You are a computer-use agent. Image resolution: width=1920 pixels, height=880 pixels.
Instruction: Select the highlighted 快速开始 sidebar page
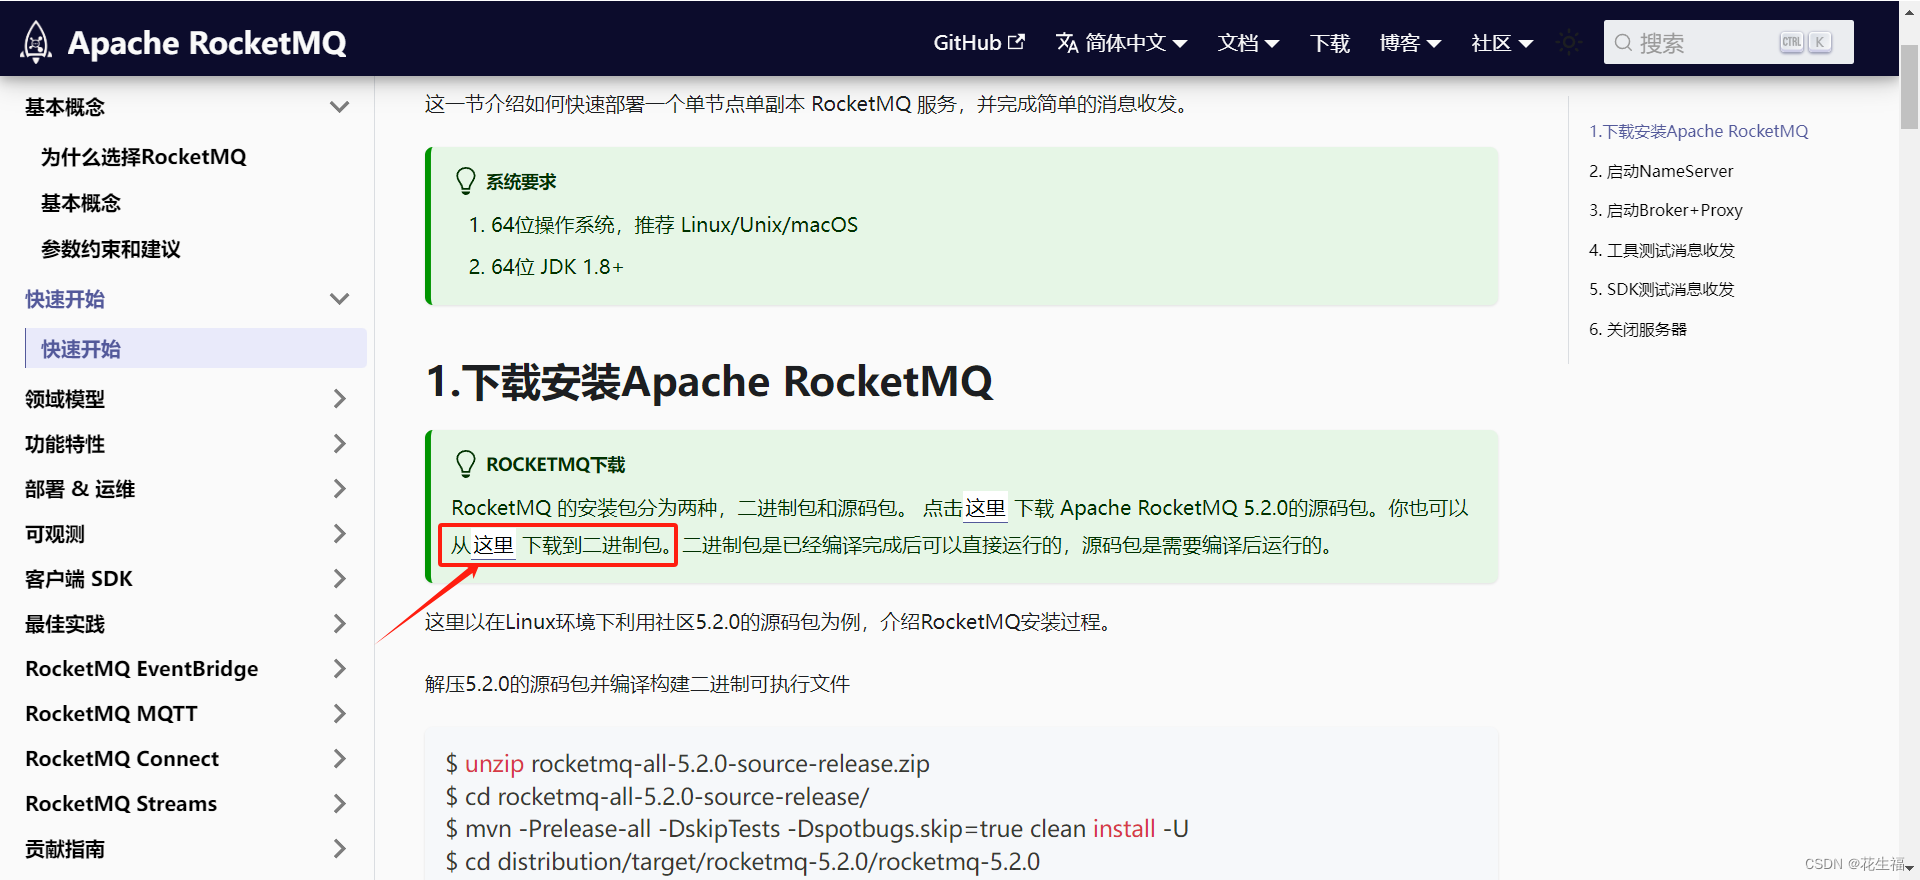pos(196,349)
